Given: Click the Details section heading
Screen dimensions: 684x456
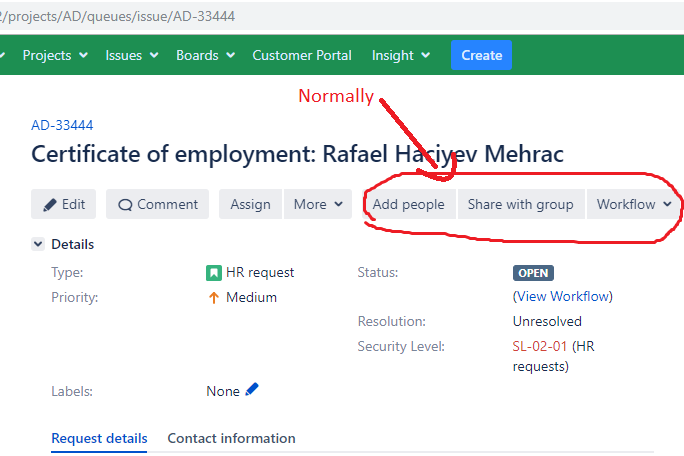Looking at the screenshot, I should pos(72,244).
